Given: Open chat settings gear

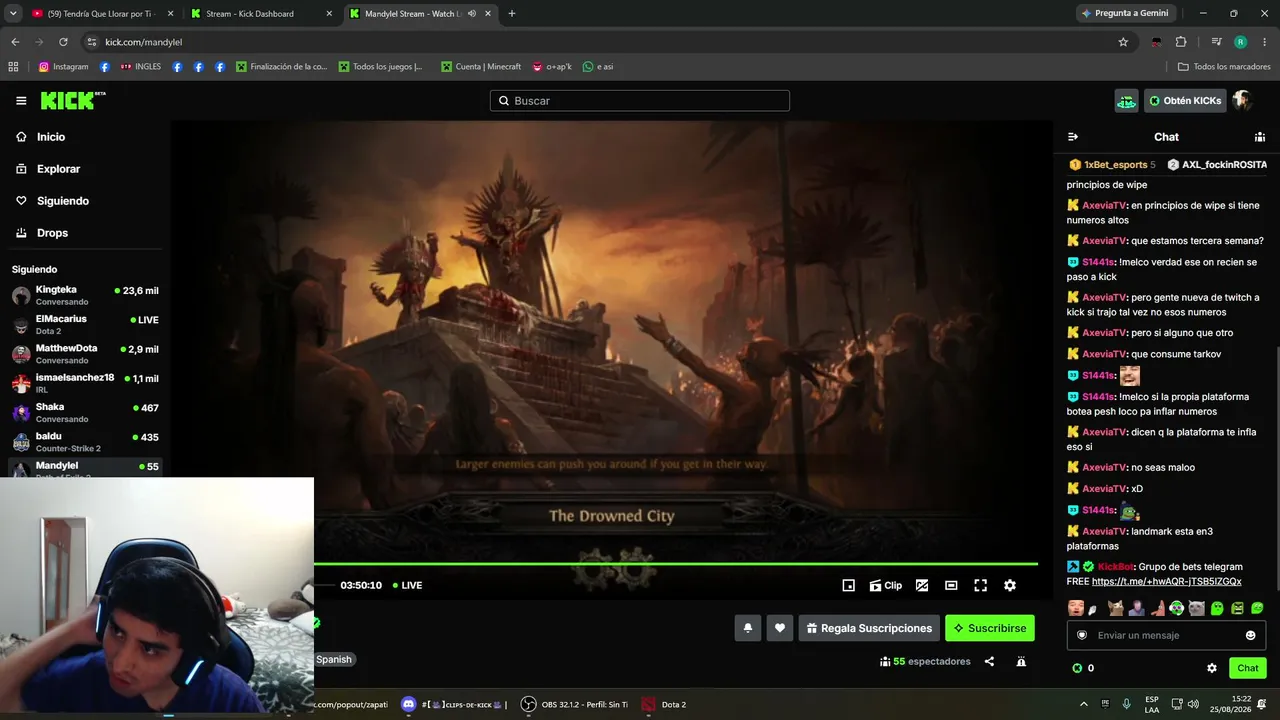Looking at the screenshot, I should point(1212,668).
